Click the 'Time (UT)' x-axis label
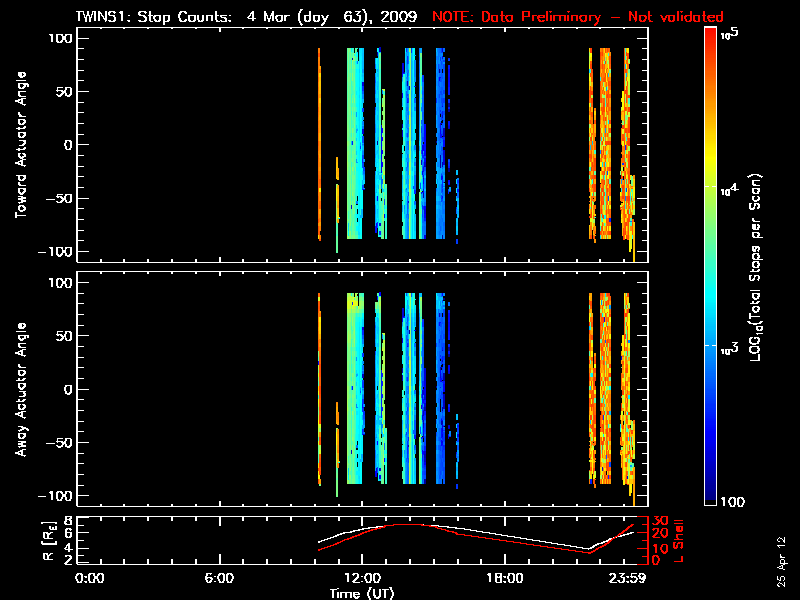This screenshot has width=800, height=600. (362, 592)
